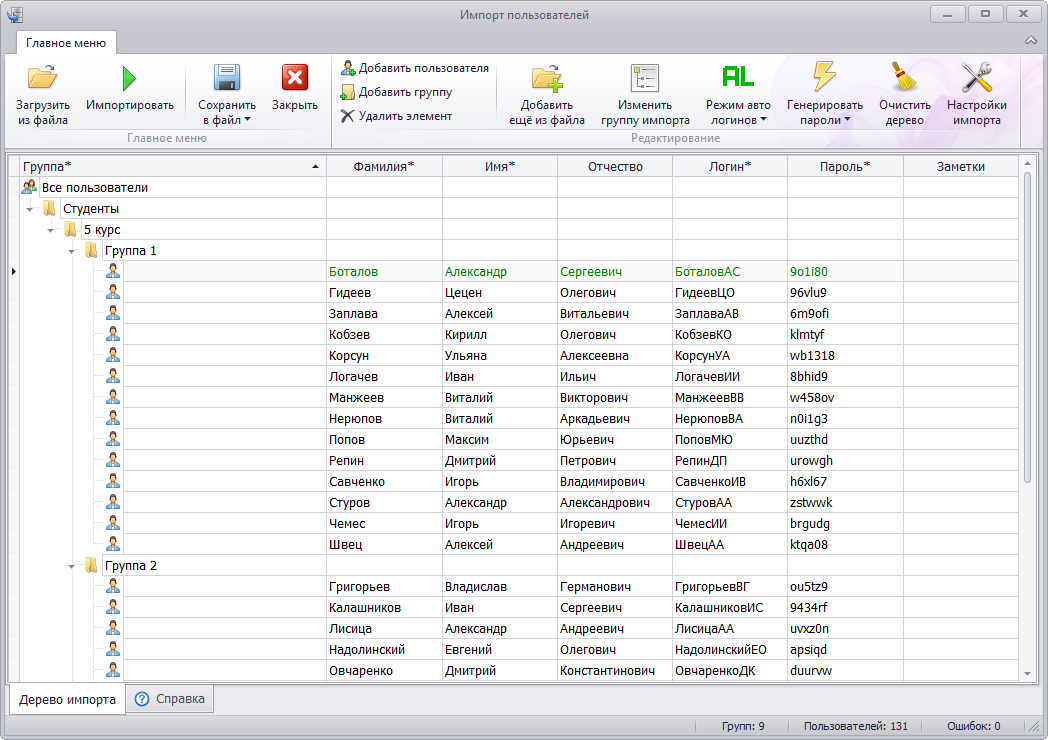Toggle sort arrow on Группа column header

click(315, 166)
